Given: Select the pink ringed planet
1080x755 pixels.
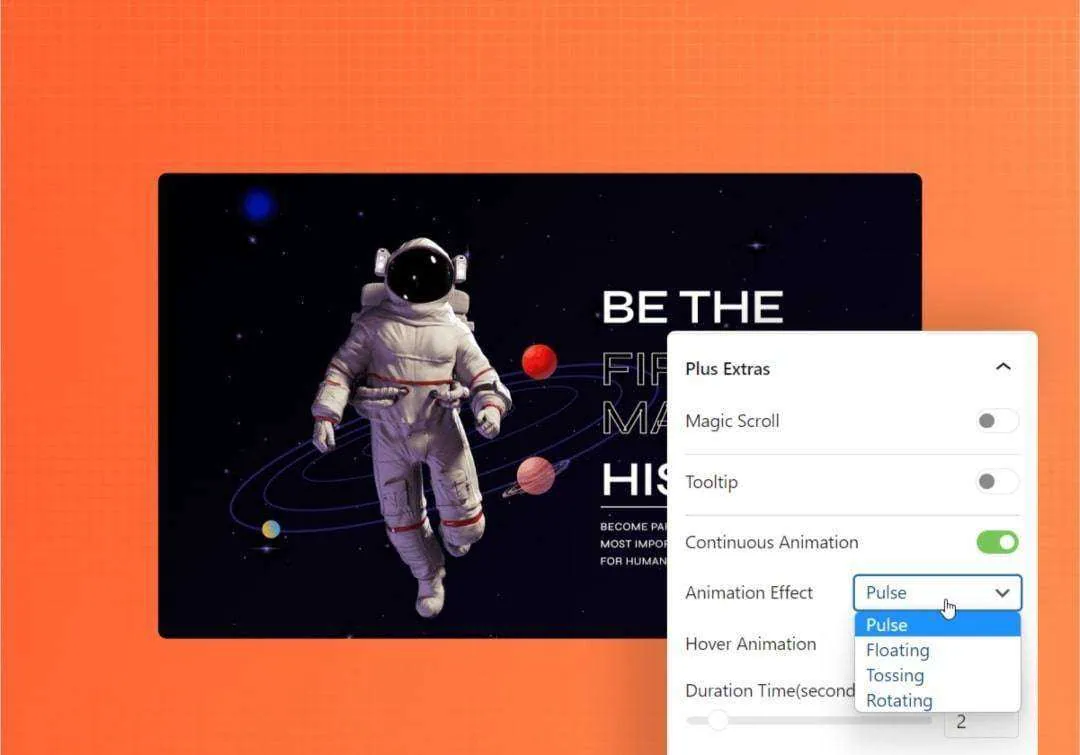Looking at the screenshot, I should 537,475.
